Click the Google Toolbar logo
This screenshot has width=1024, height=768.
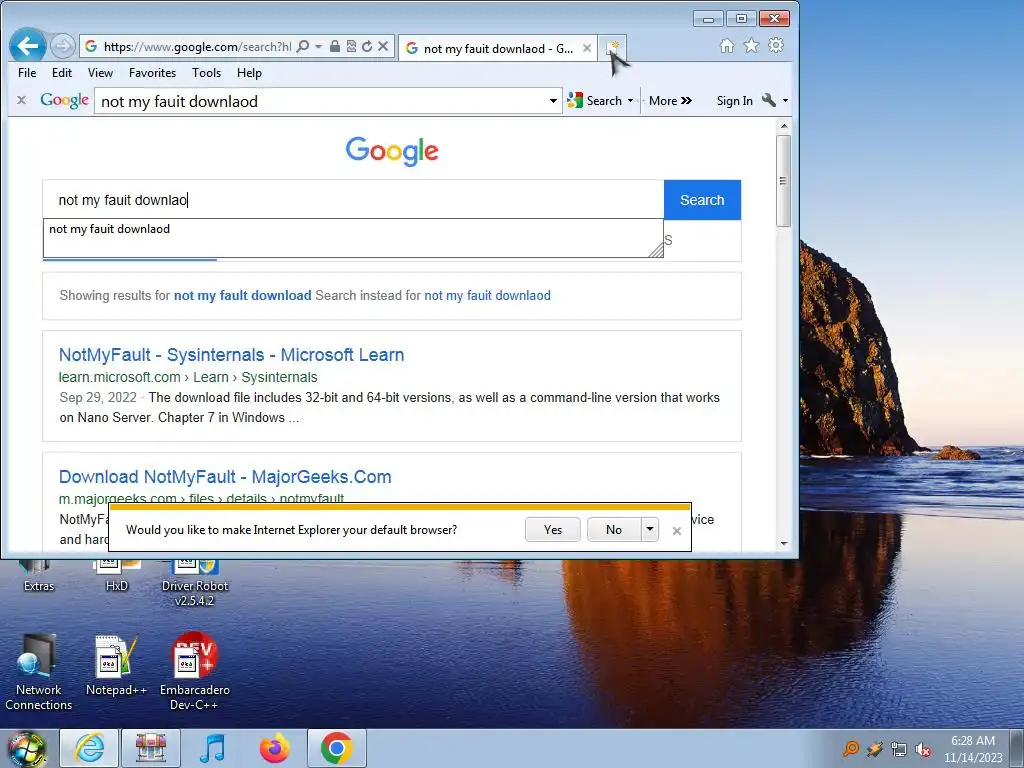point(64,100)
